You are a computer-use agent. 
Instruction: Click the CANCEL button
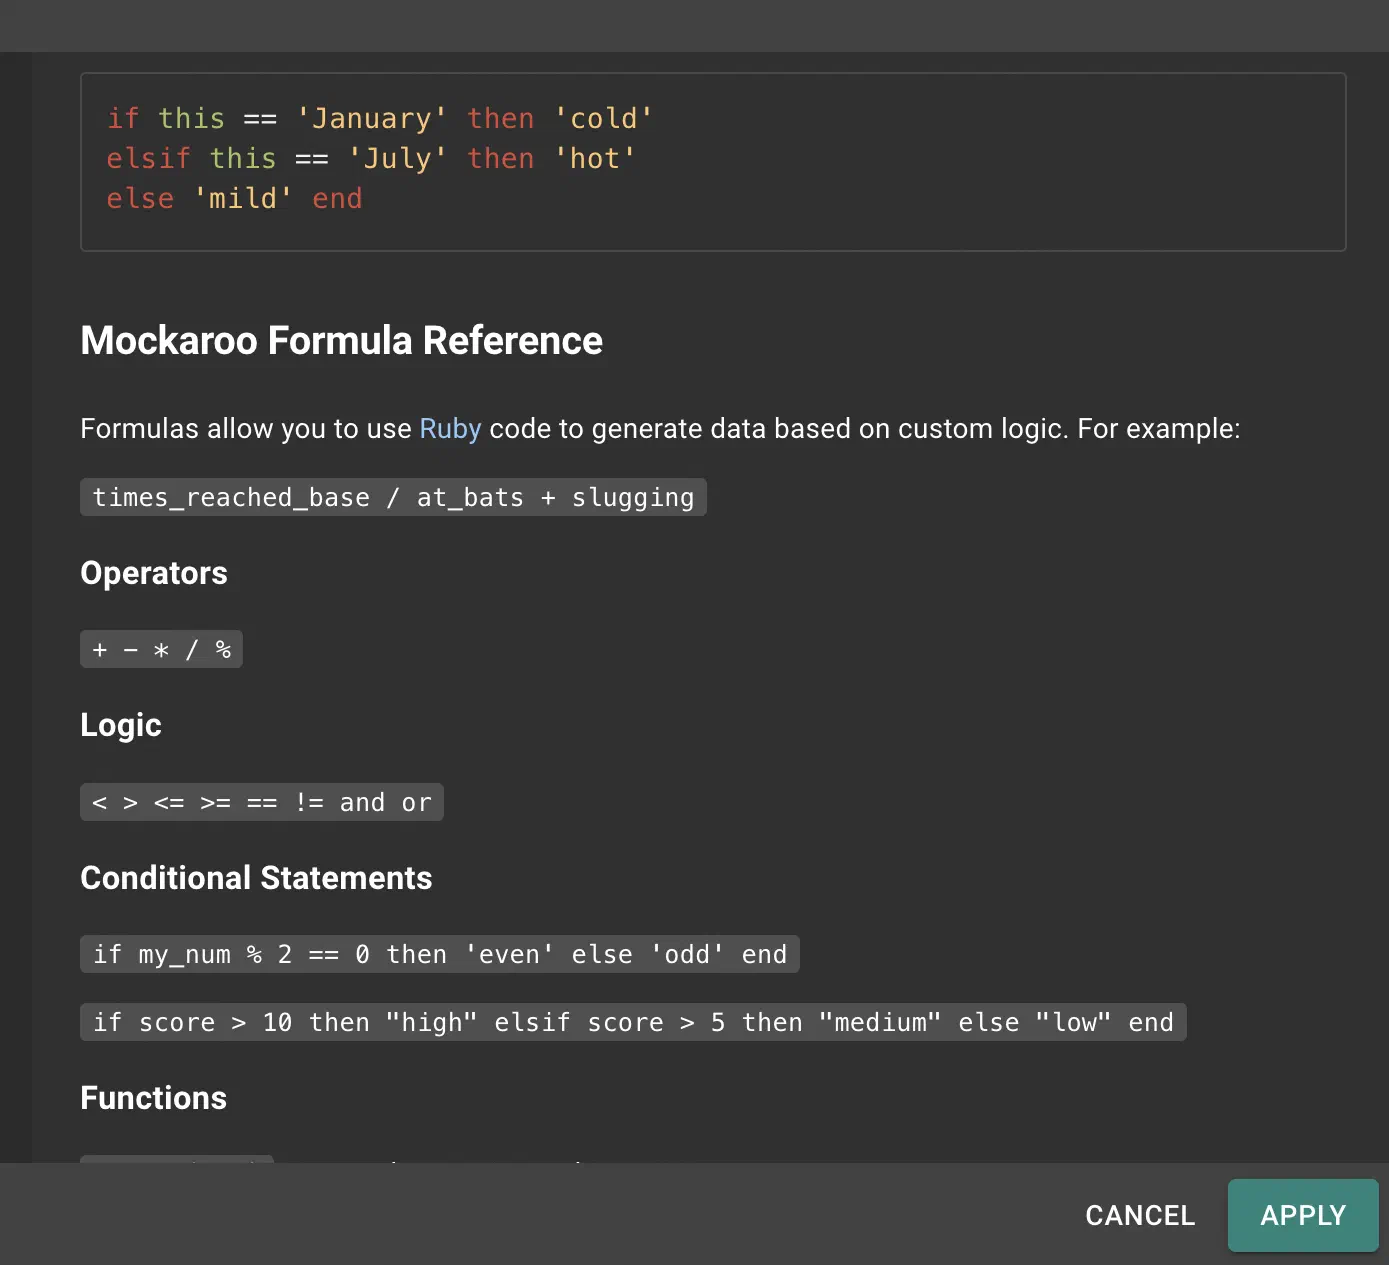tap(1140, 1215)
